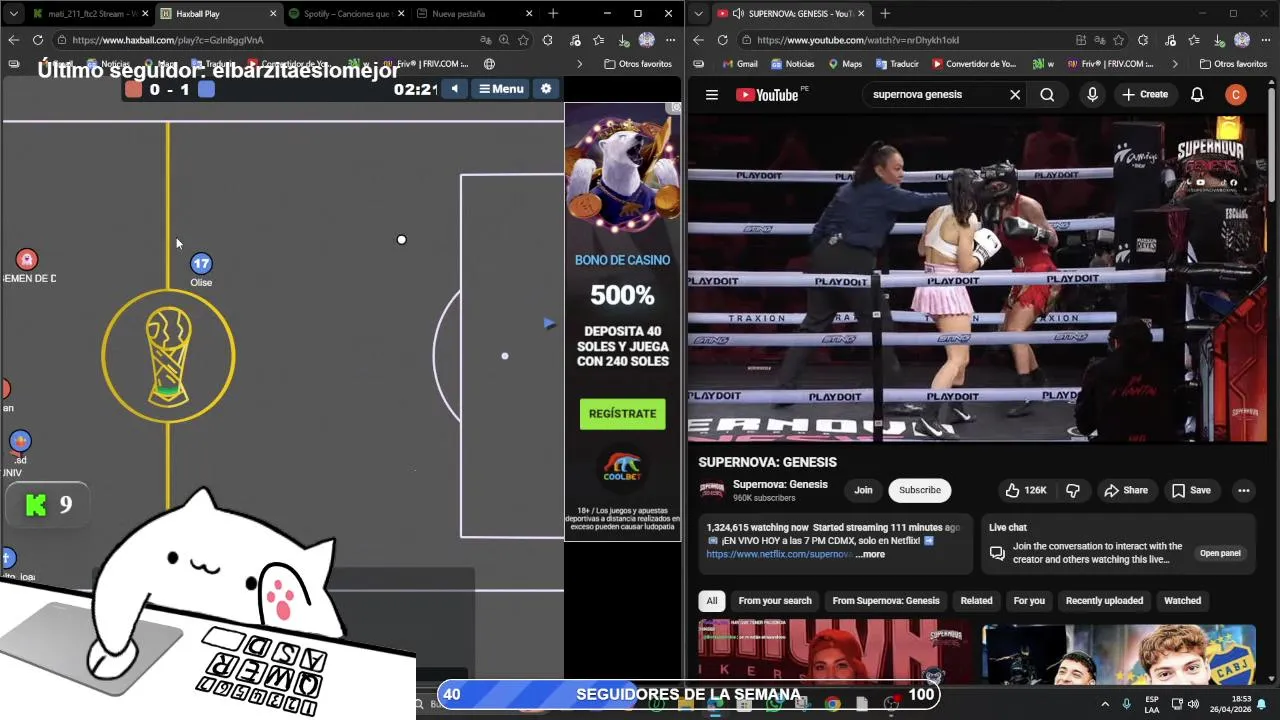Go back in Haxball browser window
This screenshot has height=720, width=1280.
(13, 40)
